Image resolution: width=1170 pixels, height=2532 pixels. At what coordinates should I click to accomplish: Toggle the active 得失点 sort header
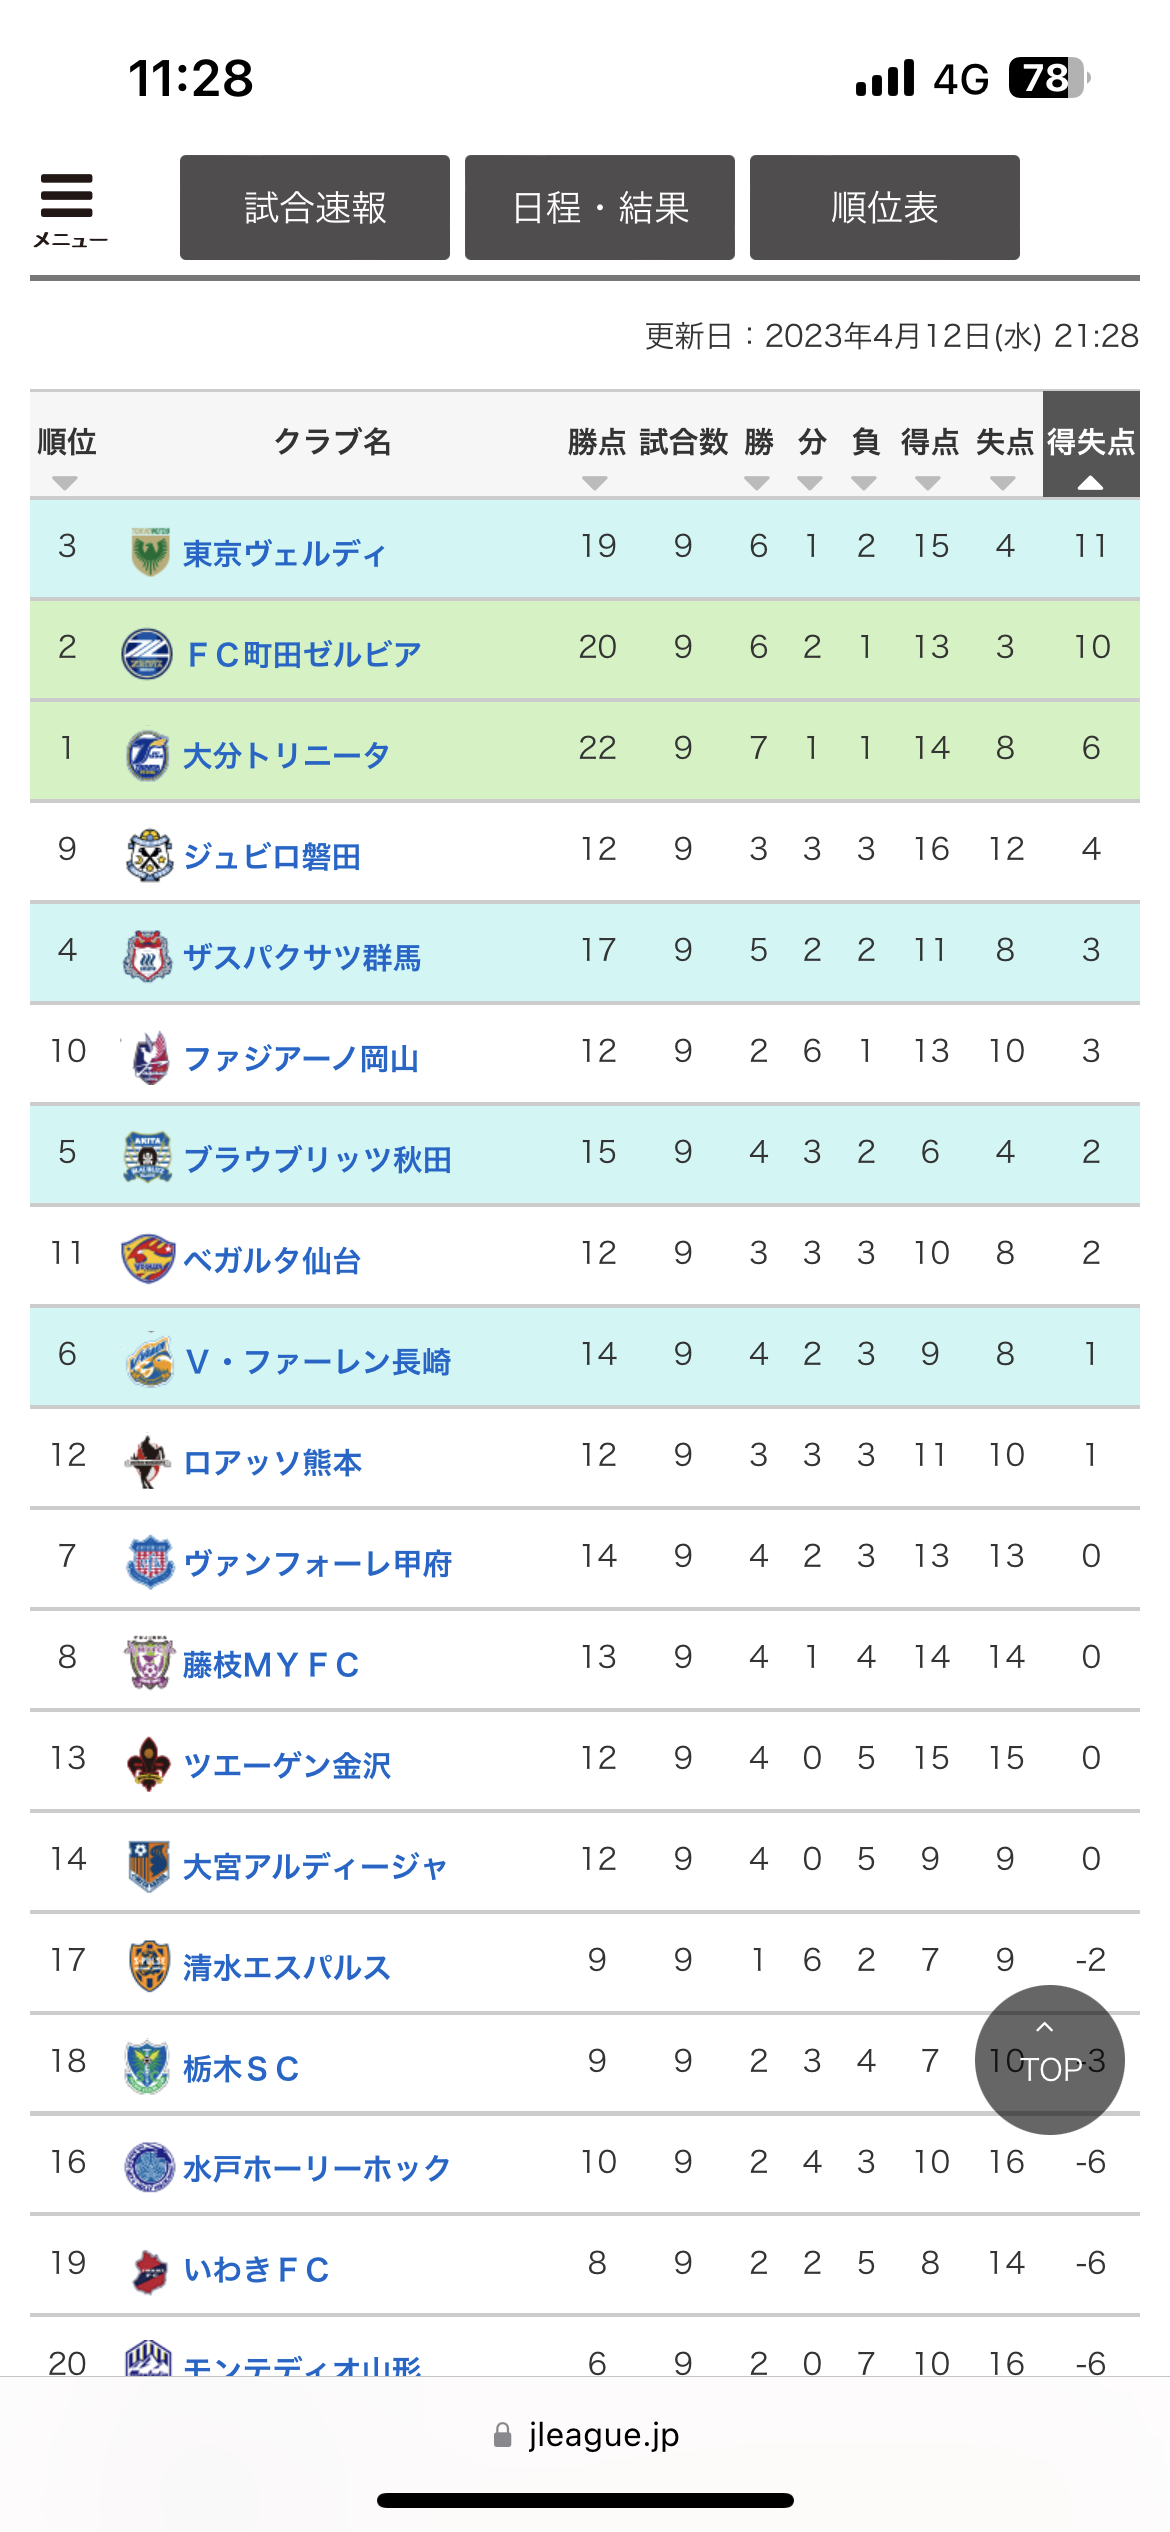pos(1091,444)
